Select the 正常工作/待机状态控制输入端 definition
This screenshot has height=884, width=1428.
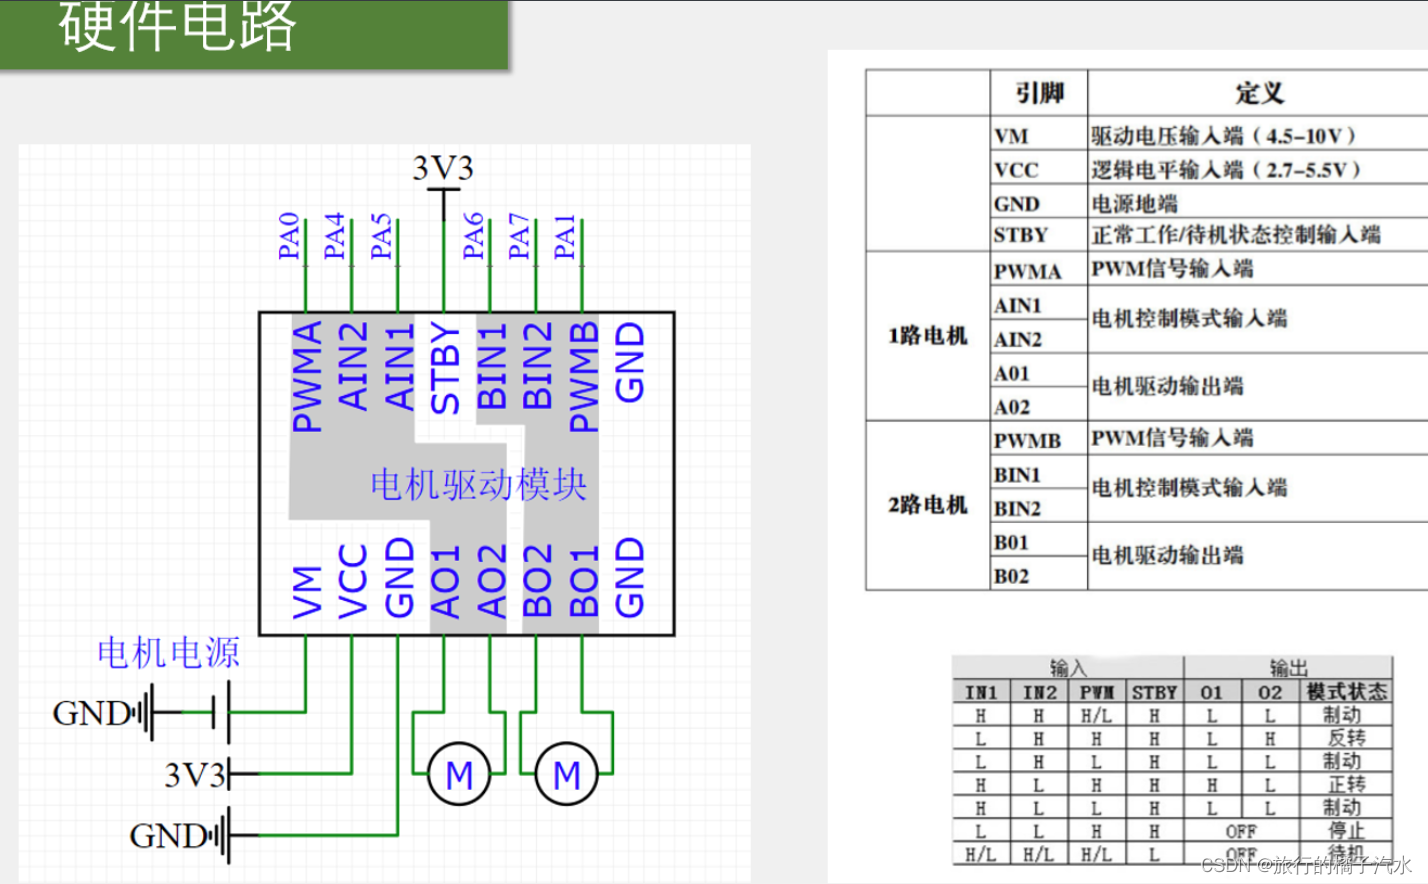(1236, 234)
